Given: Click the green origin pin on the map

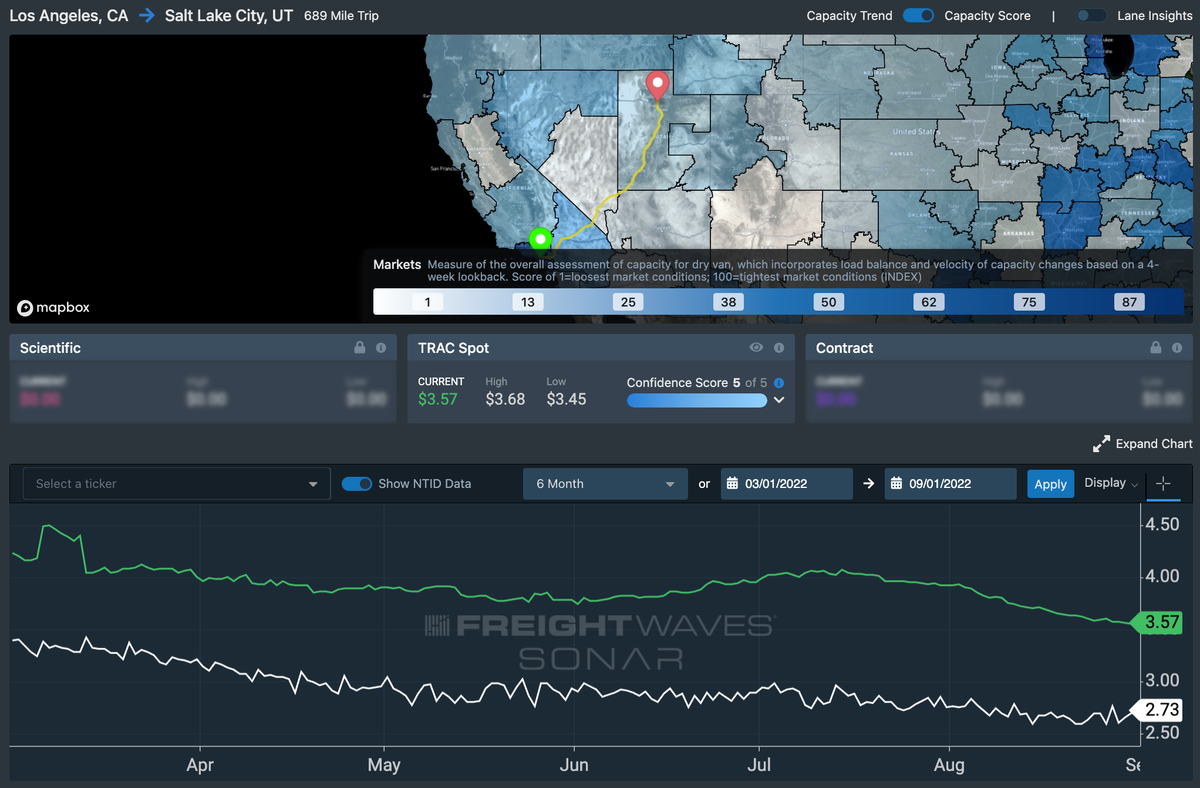Looking at the screenshot, I should point(540,239).
